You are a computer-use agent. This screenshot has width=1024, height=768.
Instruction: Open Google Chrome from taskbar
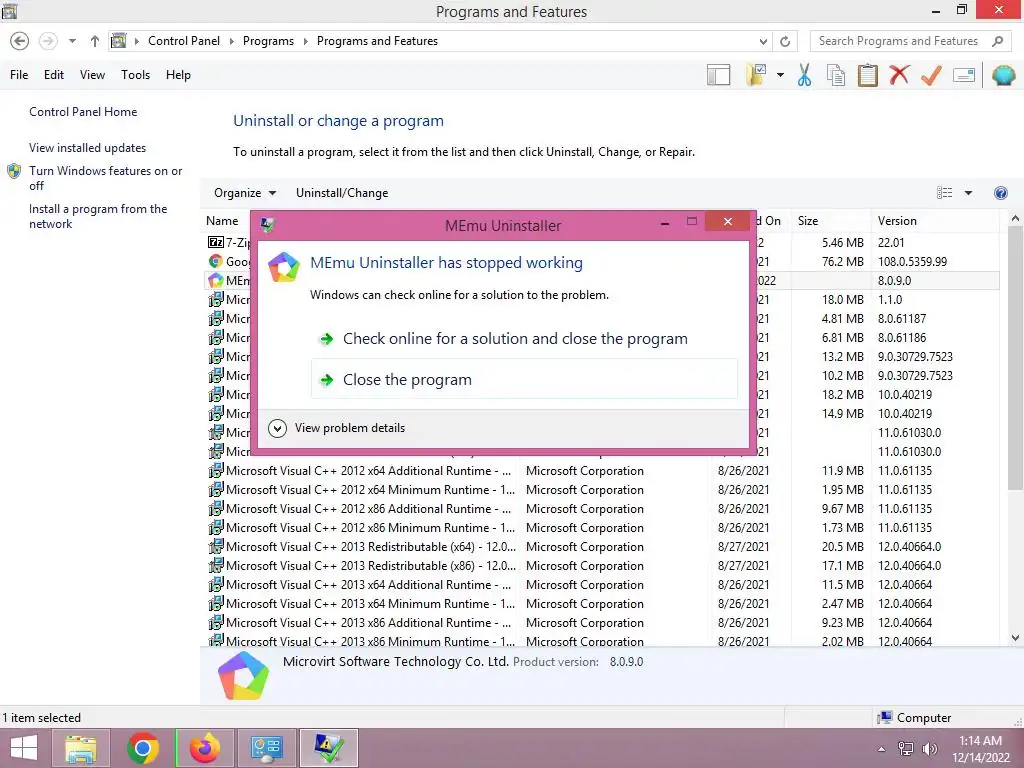(x=143, y=748)
